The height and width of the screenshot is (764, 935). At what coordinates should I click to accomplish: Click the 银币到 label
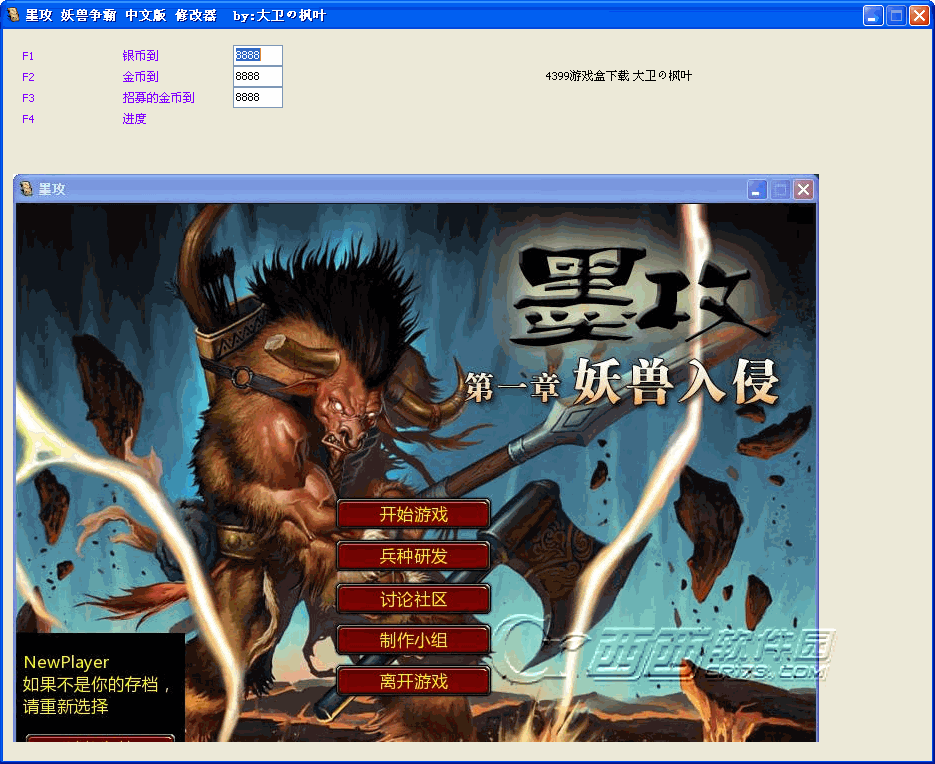(x=141, y=55)
